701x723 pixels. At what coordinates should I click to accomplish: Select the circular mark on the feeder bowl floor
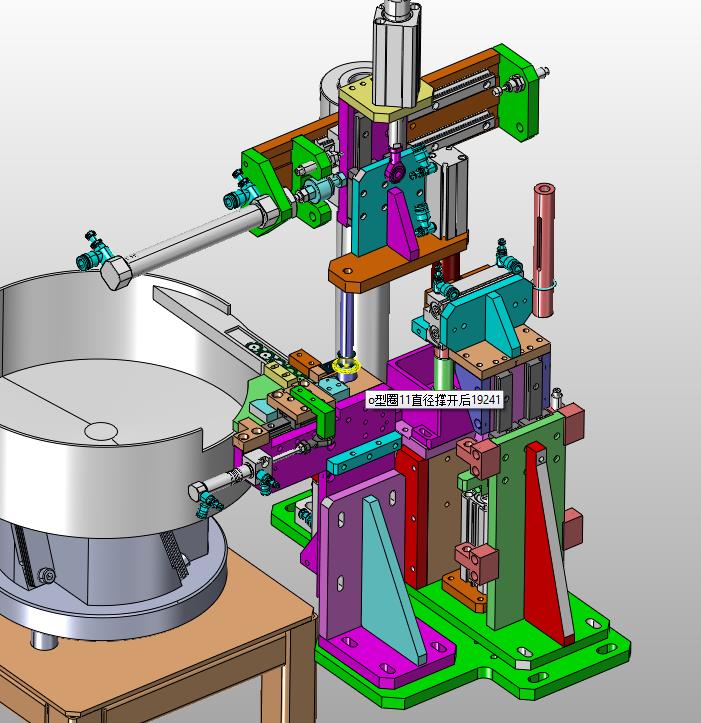[101, 431]
